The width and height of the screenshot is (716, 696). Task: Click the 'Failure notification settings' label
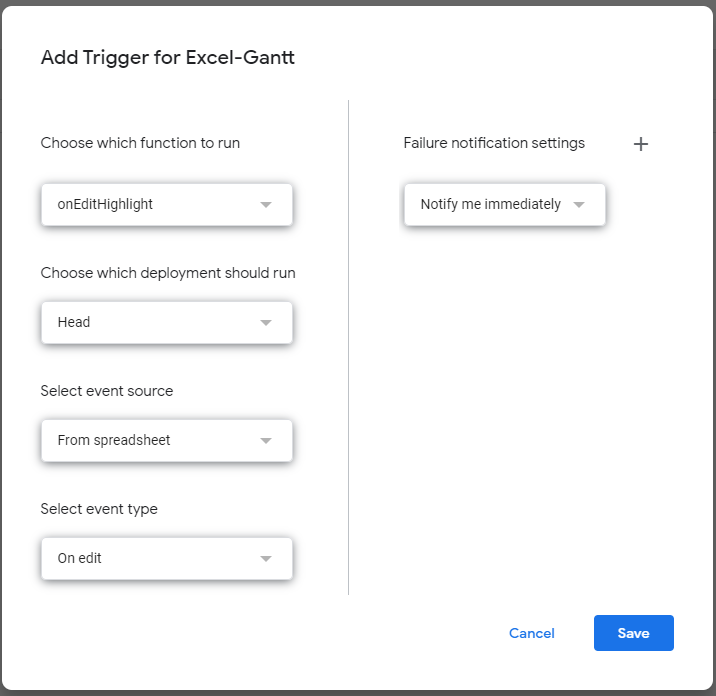[494, 143]
